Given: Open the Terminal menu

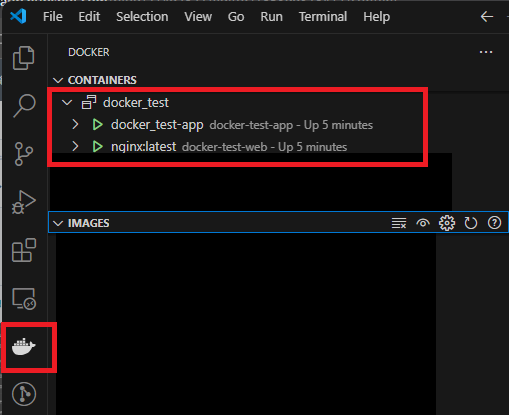Looking at the screenshot, I should point(323,16).
